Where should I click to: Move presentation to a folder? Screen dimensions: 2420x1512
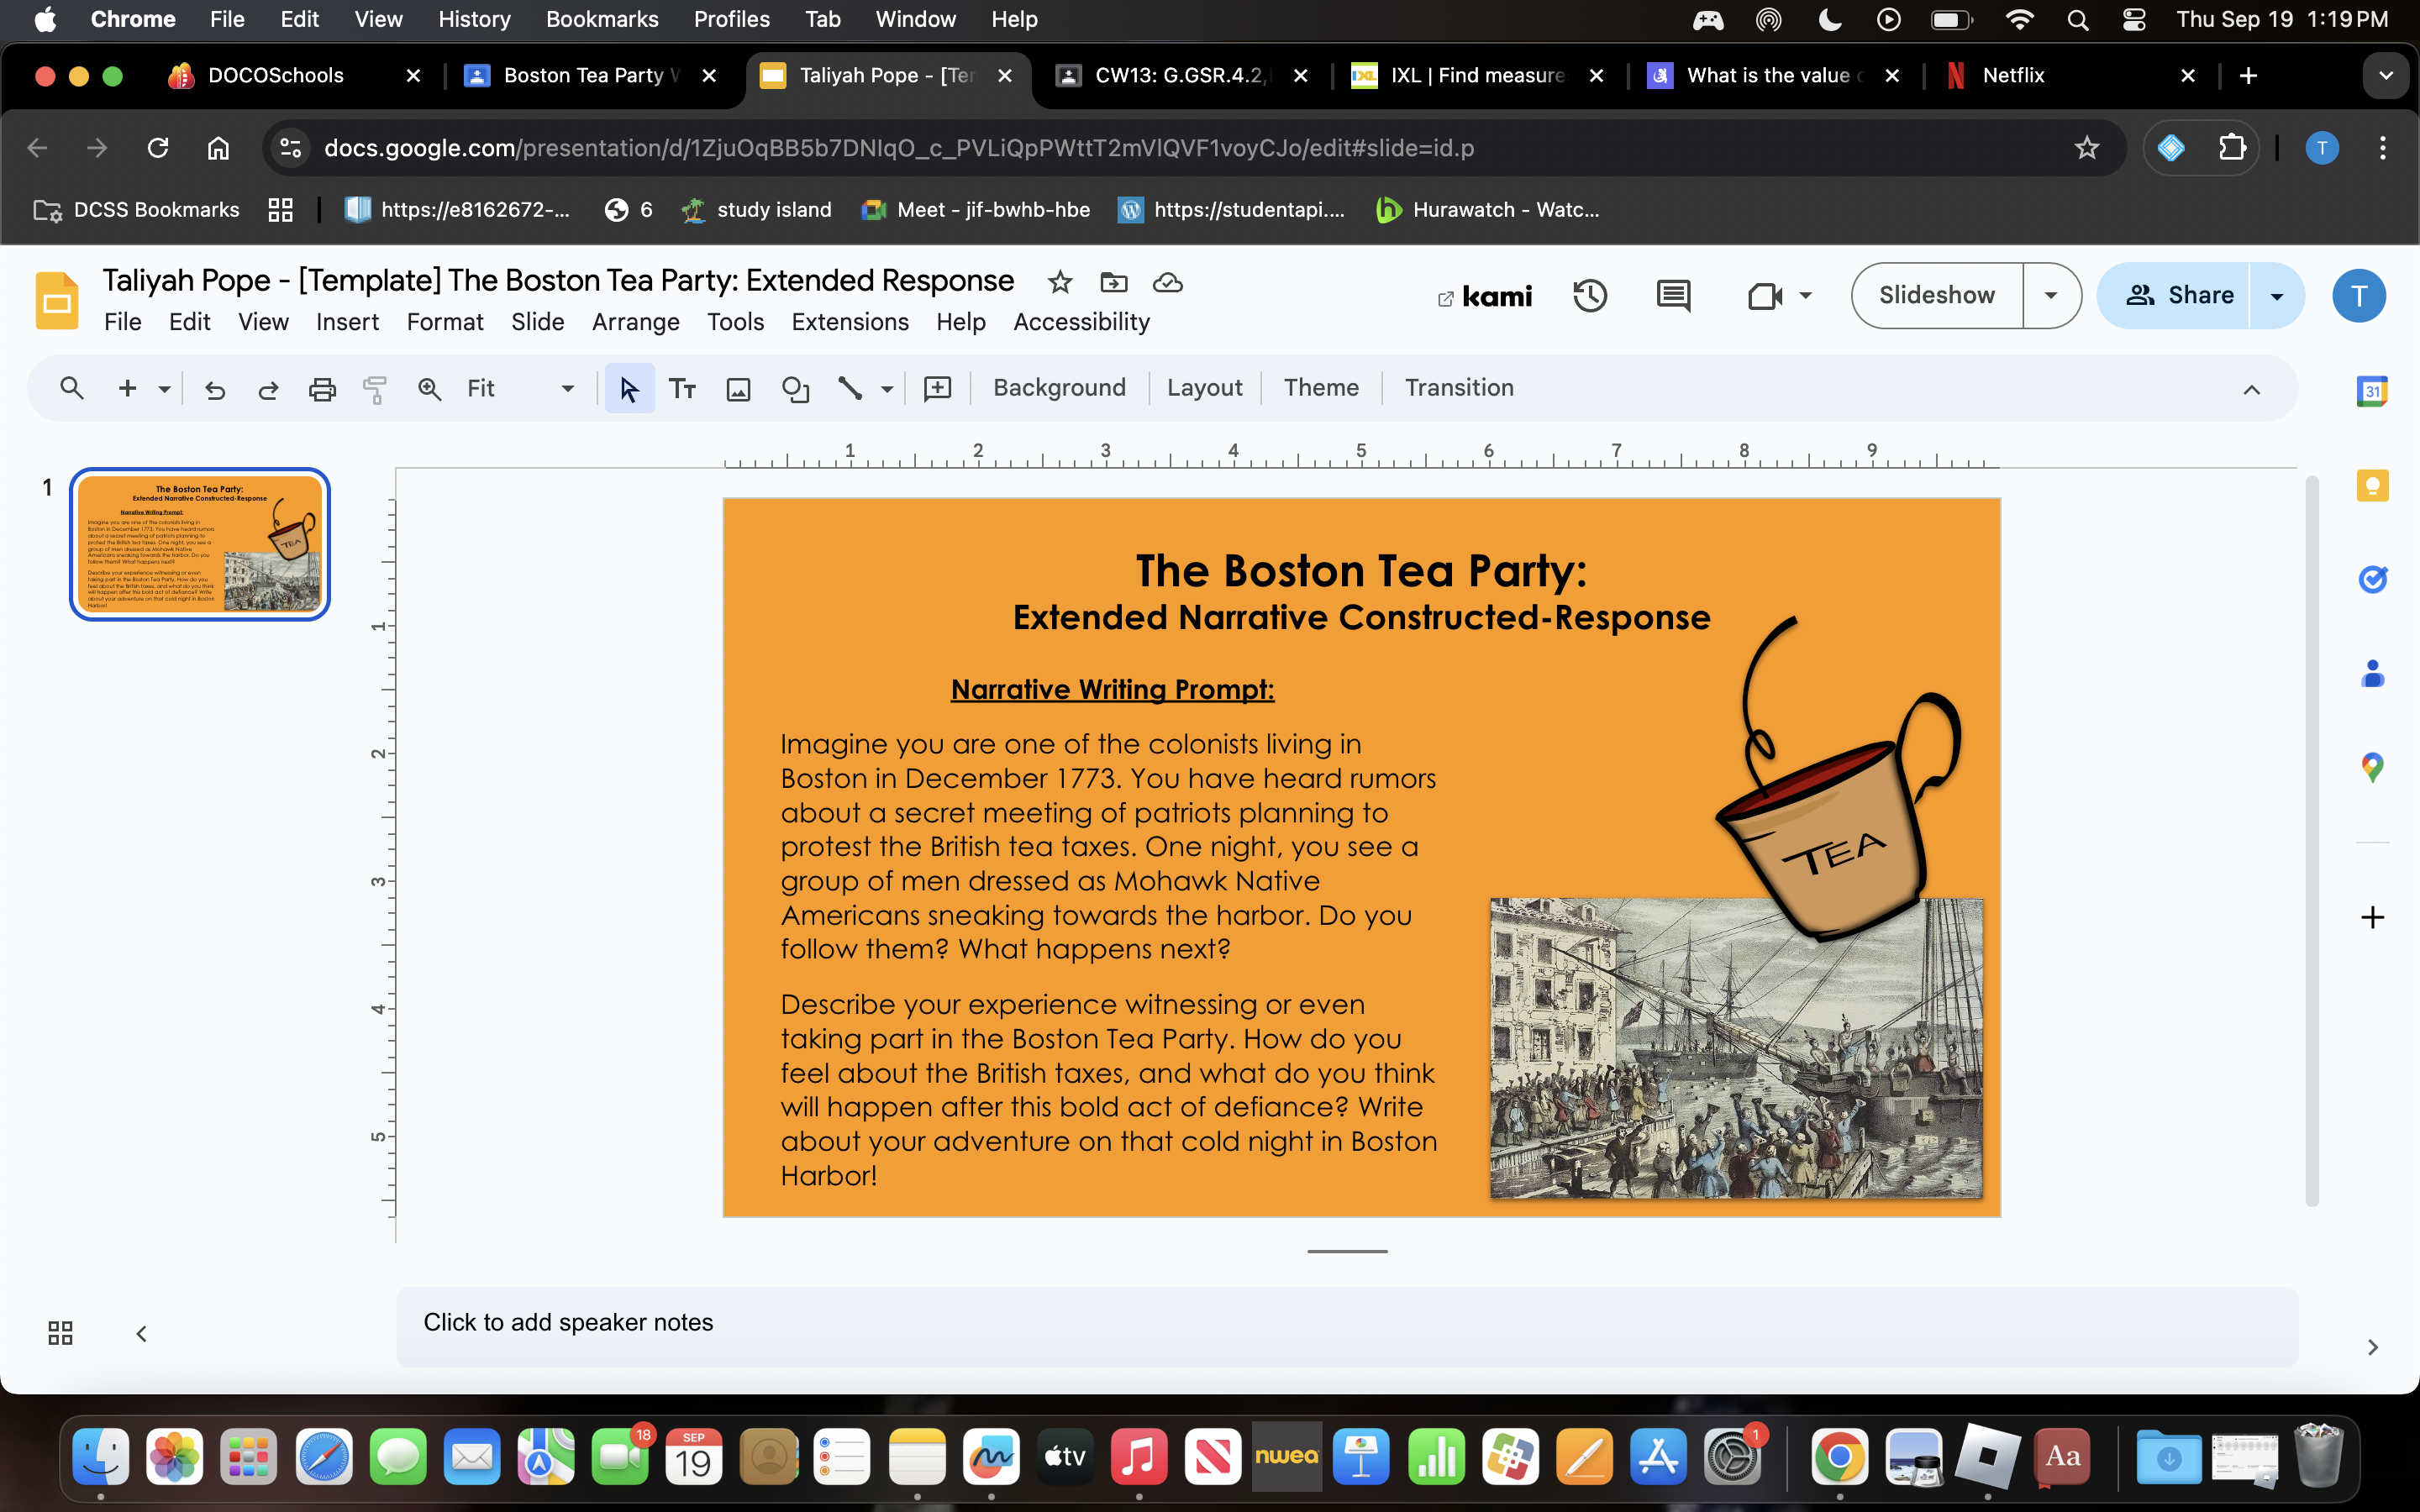coord(1113,283)
